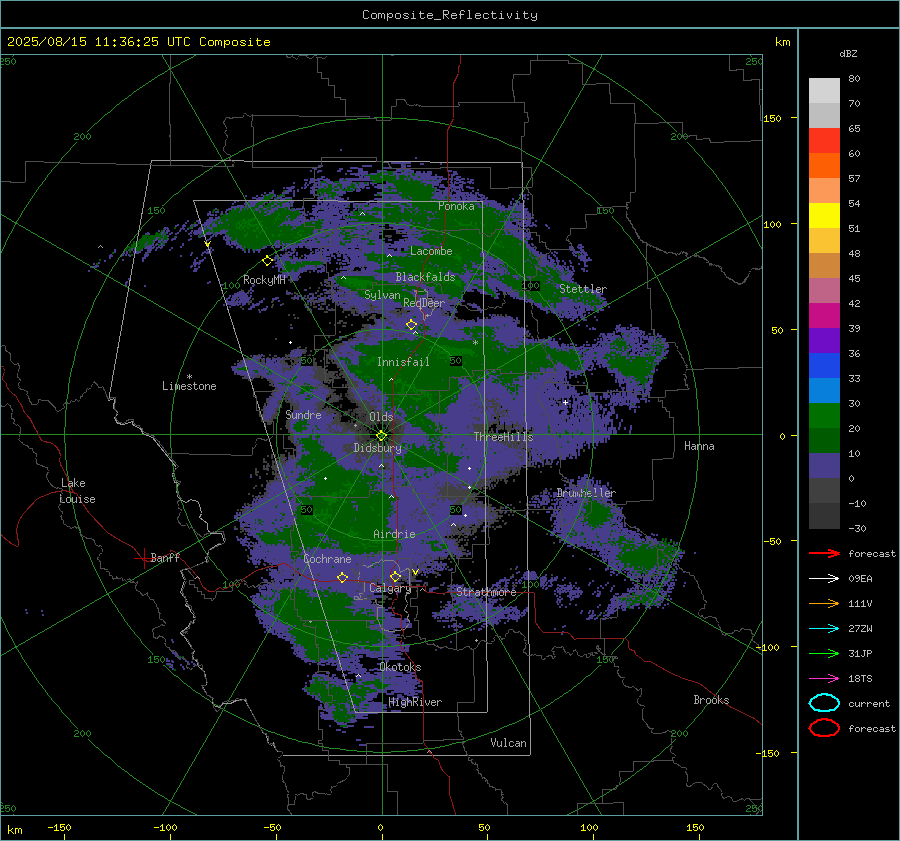Screen dimensions: 900x841
Task: Click the yellow diamond marker below RedDeer
Action: coord(412,325)
